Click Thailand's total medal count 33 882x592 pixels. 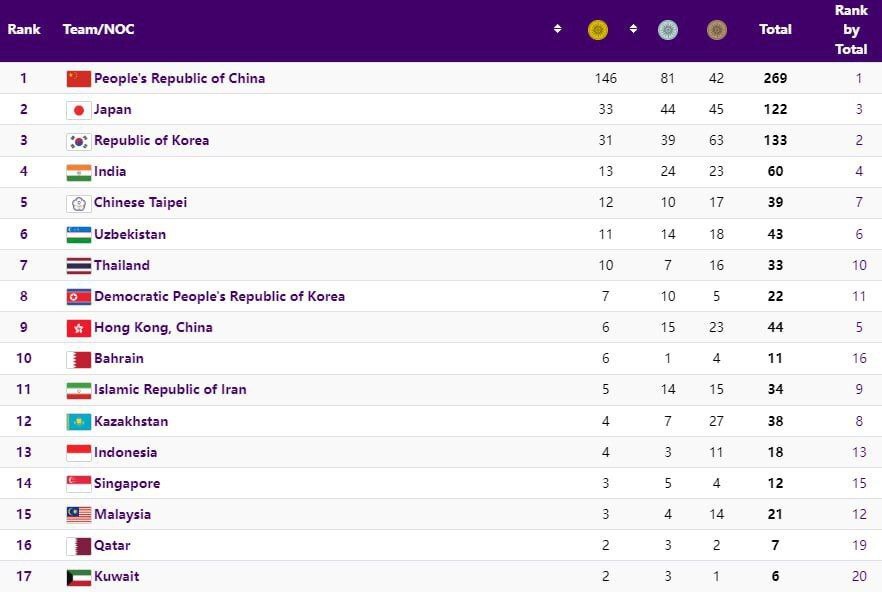tap(775, 266)
